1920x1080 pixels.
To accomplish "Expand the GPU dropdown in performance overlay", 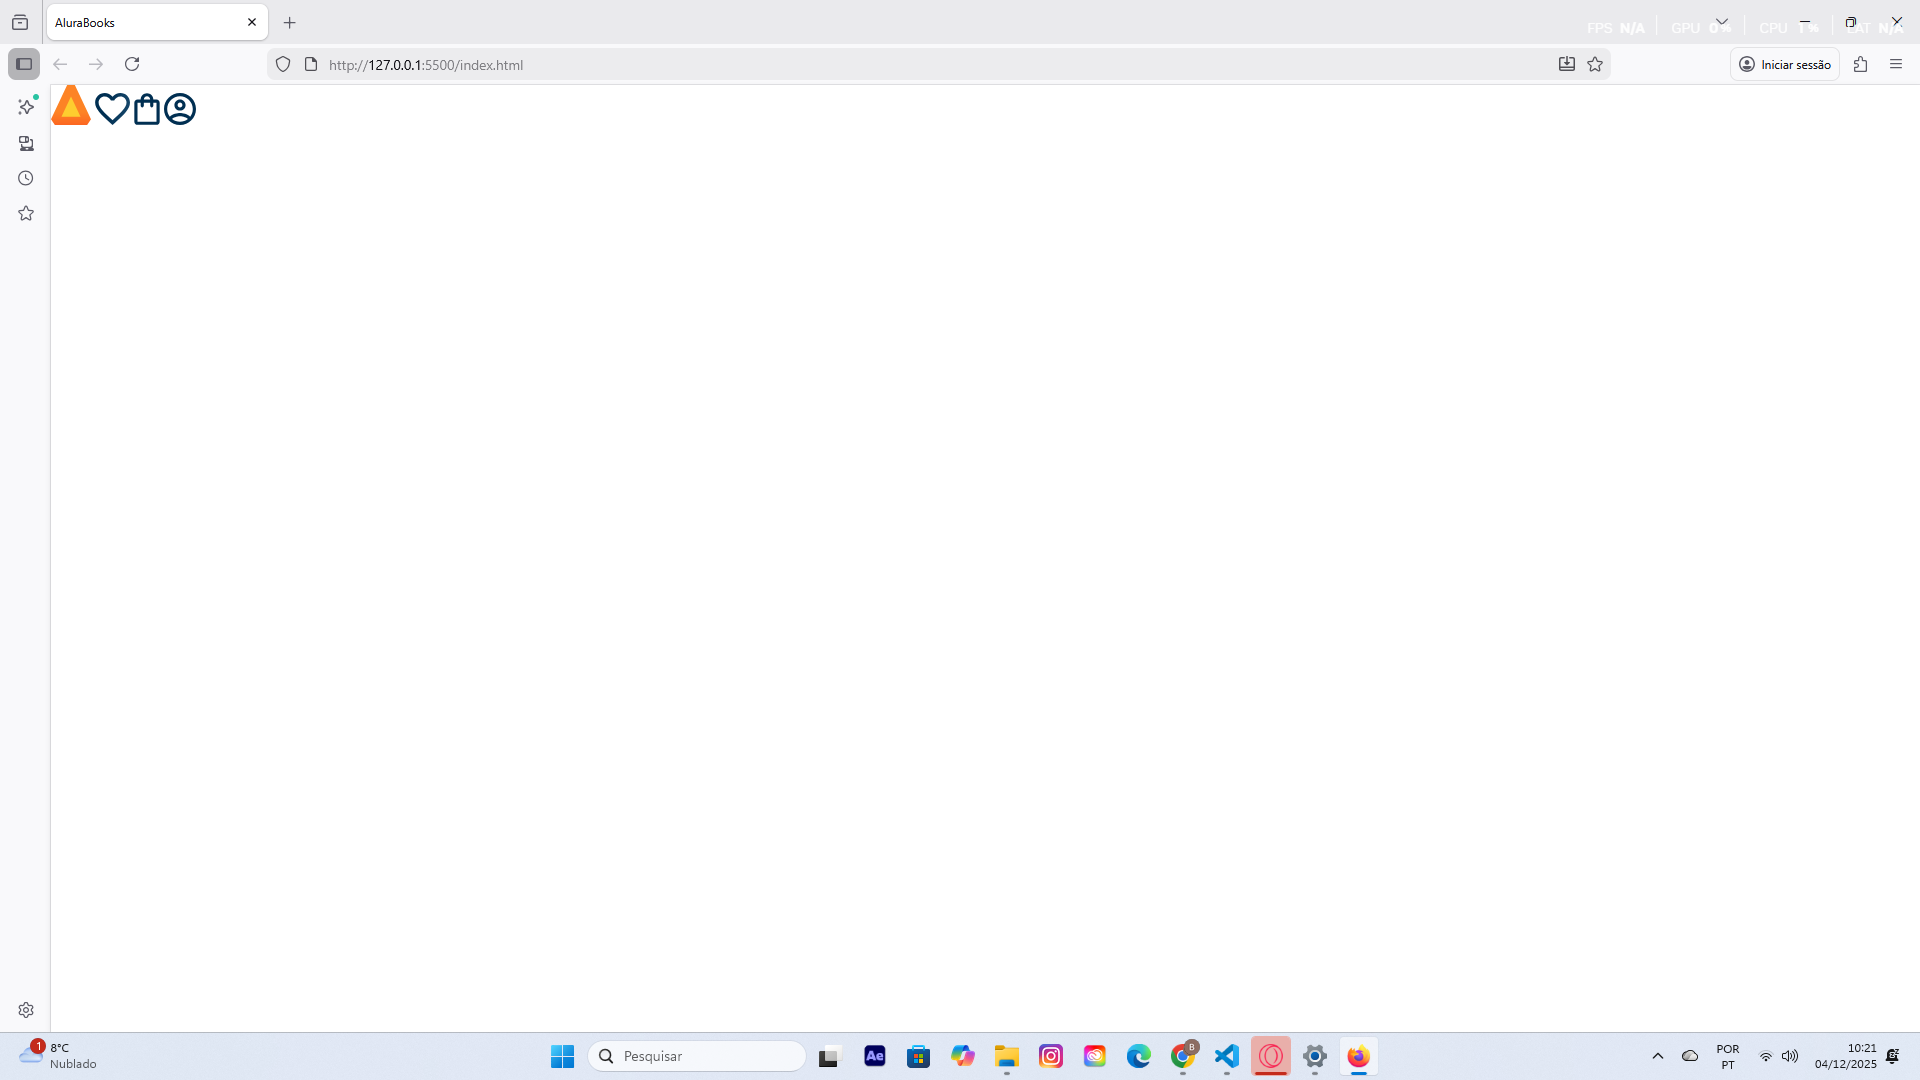I will coord(1722,21).
